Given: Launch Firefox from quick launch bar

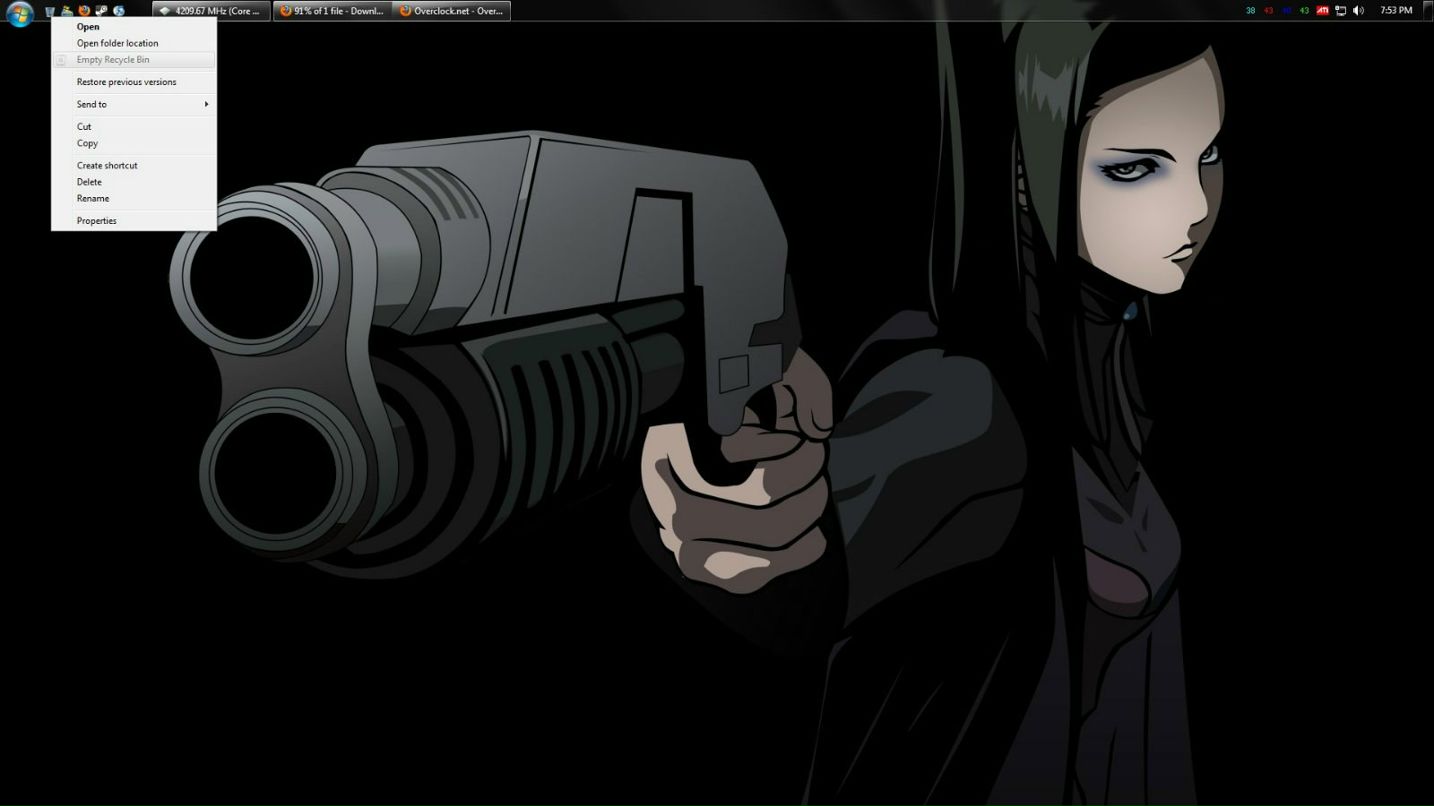Looking at the screenshot, I should 84,11.
